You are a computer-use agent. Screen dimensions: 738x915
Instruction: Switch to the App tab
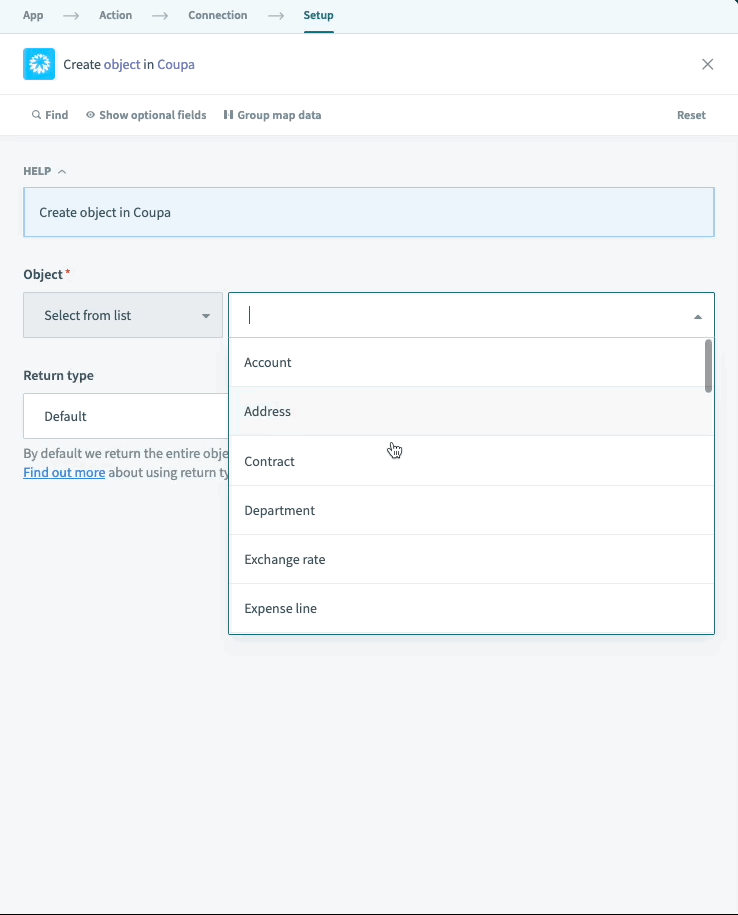pyautogui.click(x=33, y=15)
